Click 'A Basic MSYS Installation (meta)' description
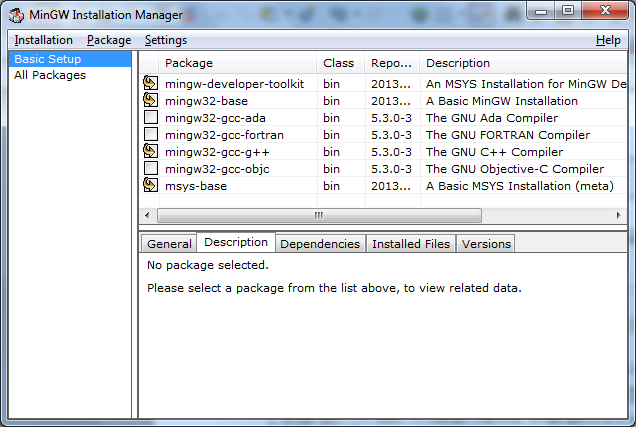The image size is (636, 427). pyautogui.click(x=520, y=186)
